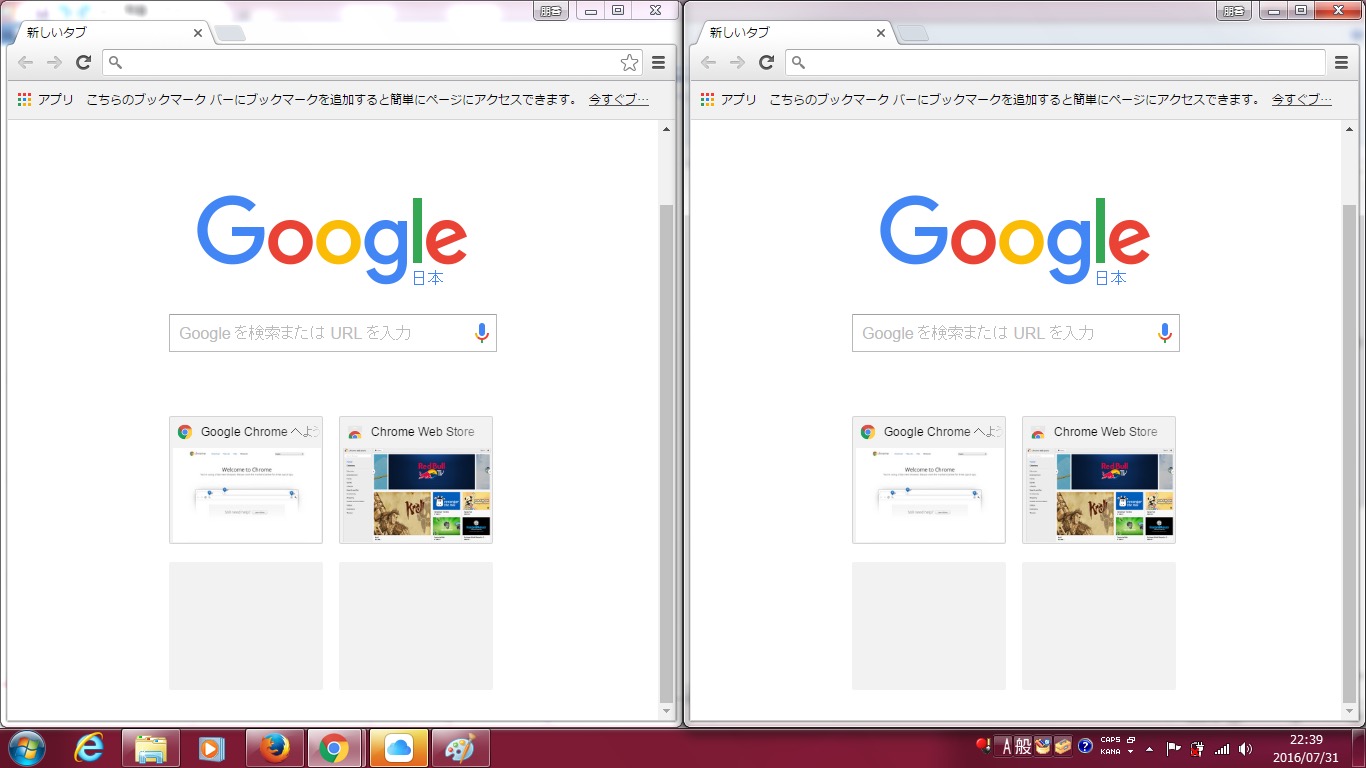Open the アプリ shortcut in the right bookmarks bar
The width and height of the screenshot is (1366, 768).
[x=729, y=100]
